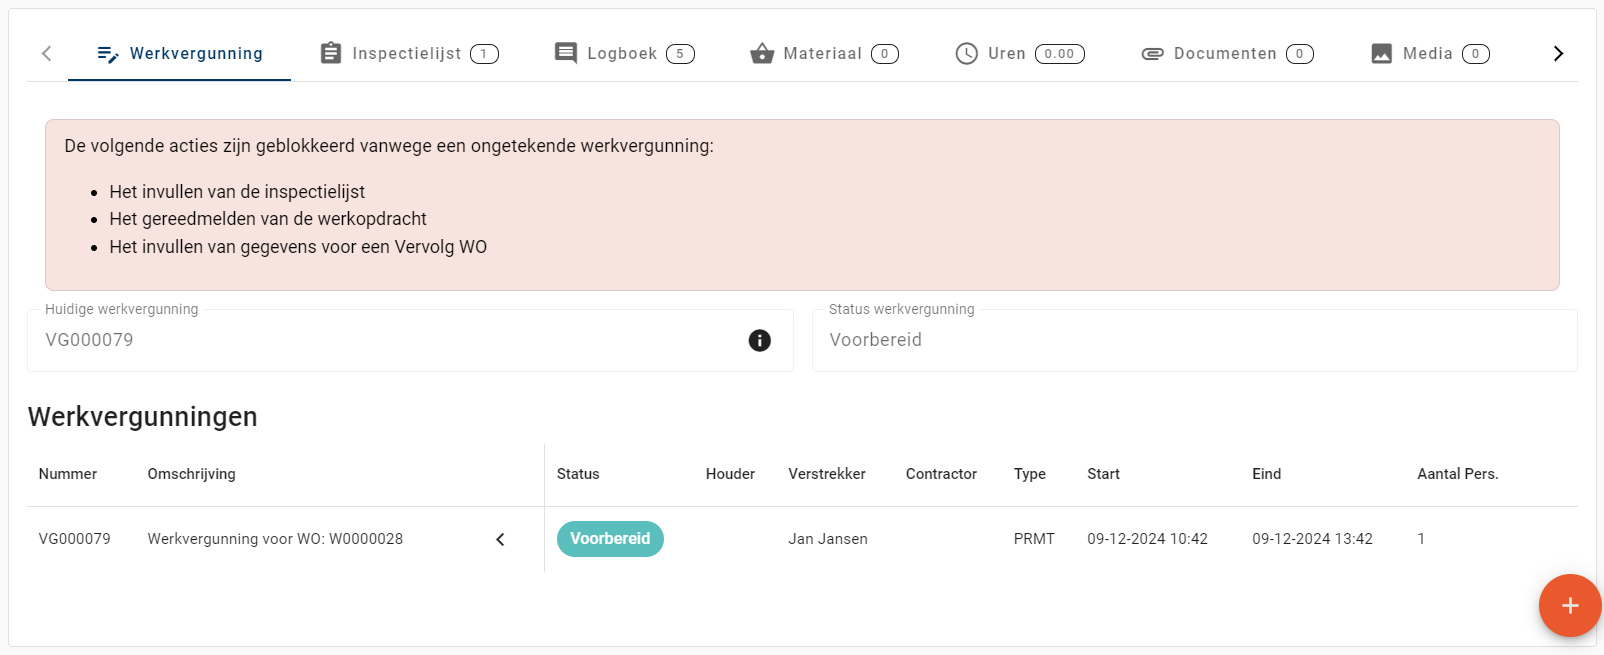Sort by the Start column header
Screen dimensions: 1604x655
click(x=1103, y=474)
